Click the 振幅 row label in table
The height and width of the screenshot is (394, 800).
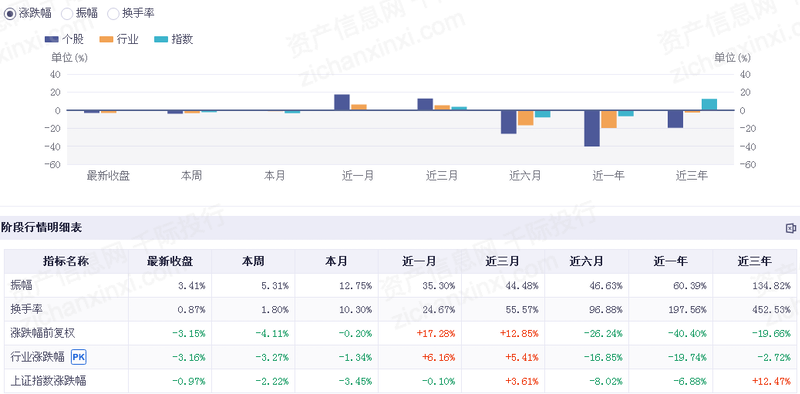21,286
